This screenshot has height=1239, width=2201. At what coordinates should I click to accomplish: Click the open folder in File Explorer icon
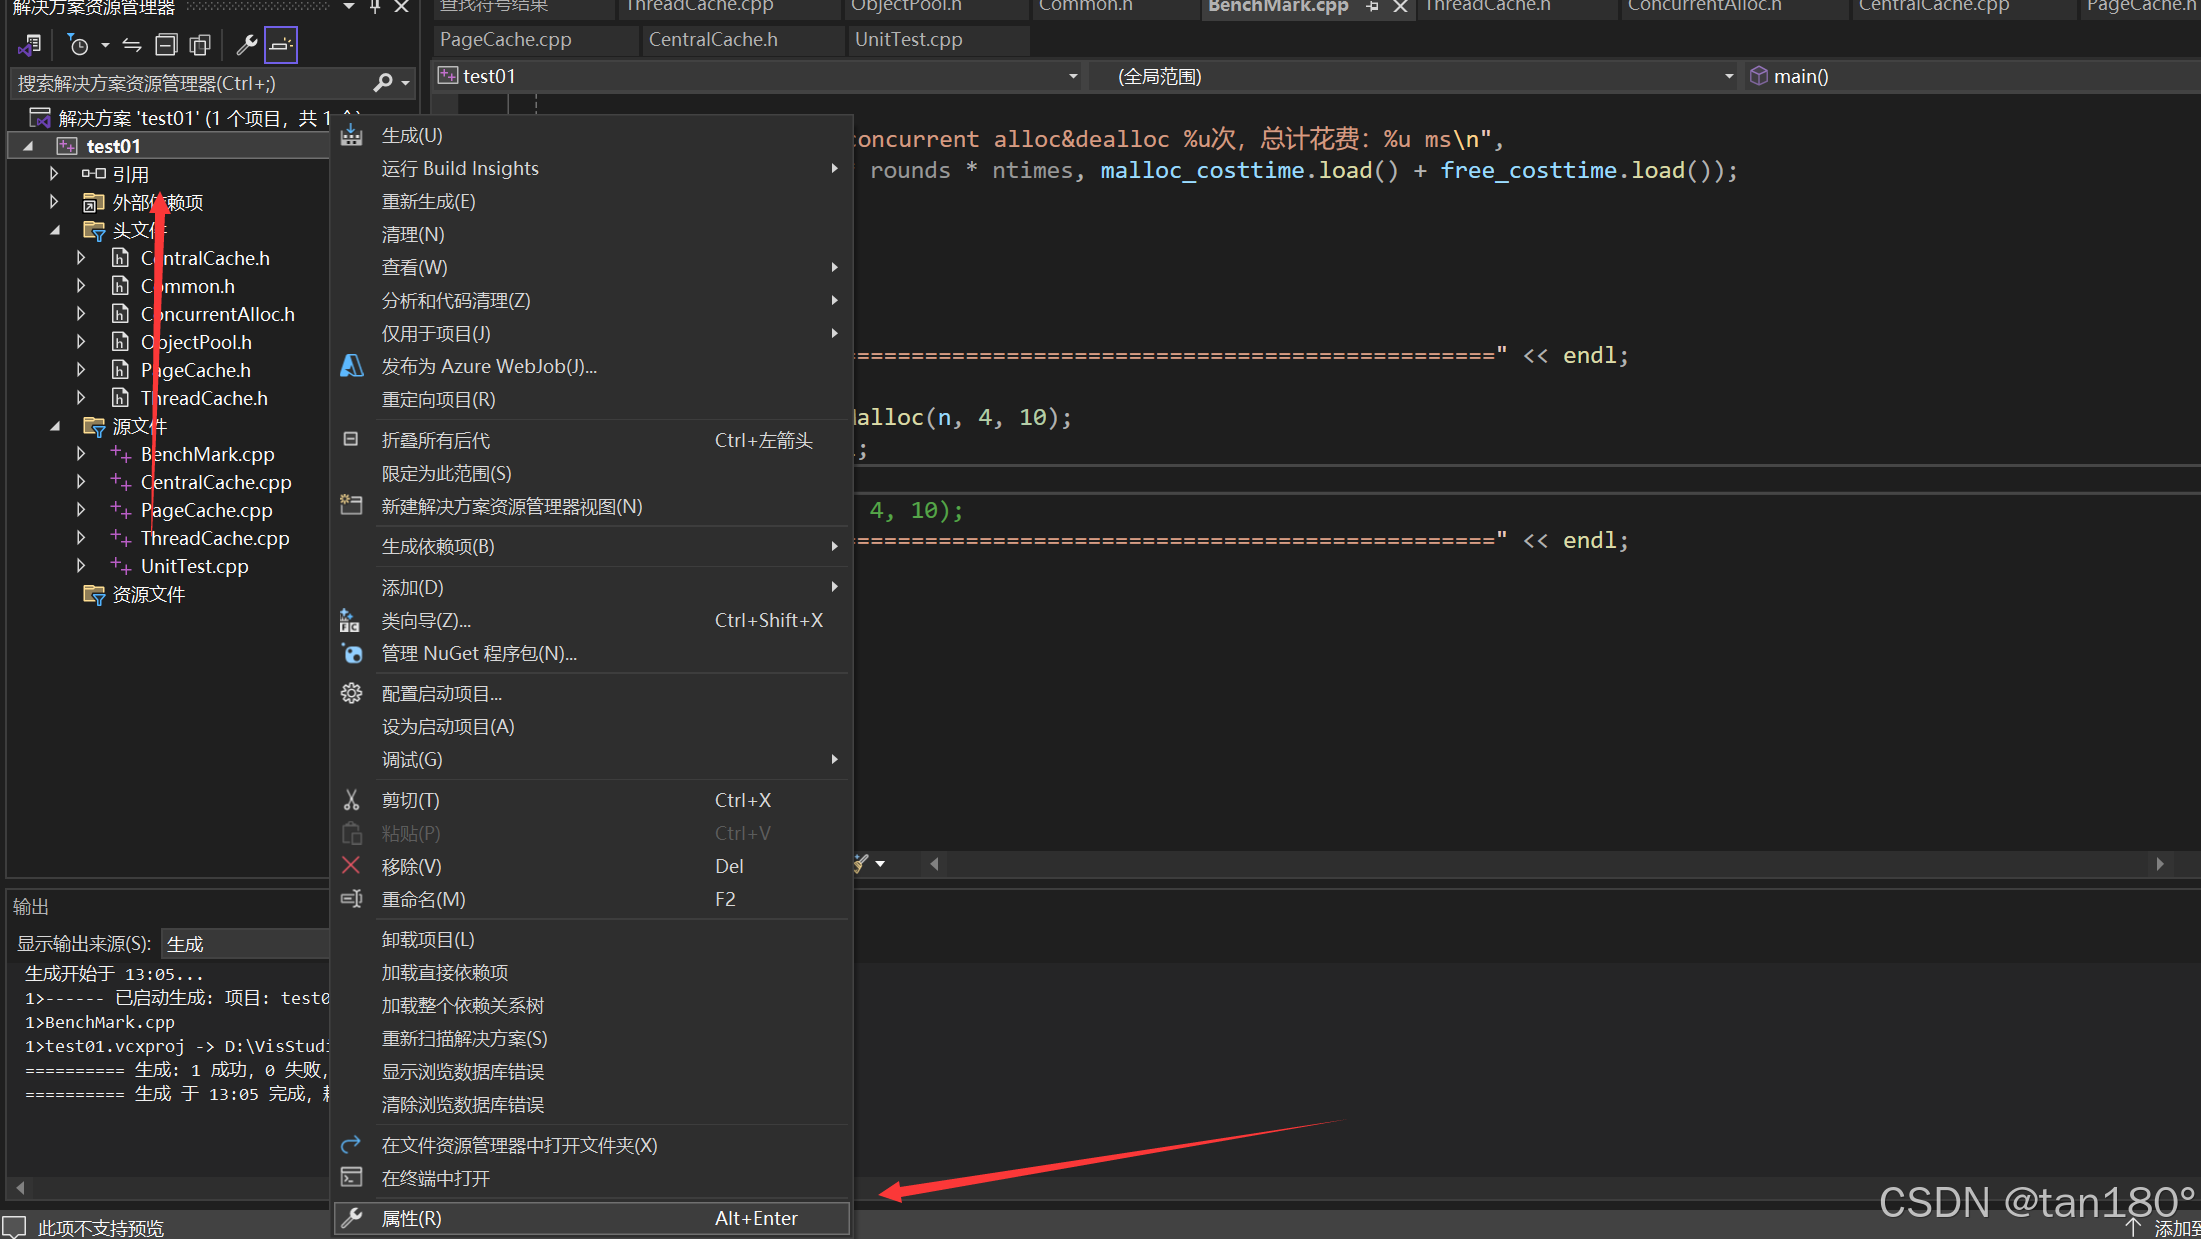(351, 1144)
